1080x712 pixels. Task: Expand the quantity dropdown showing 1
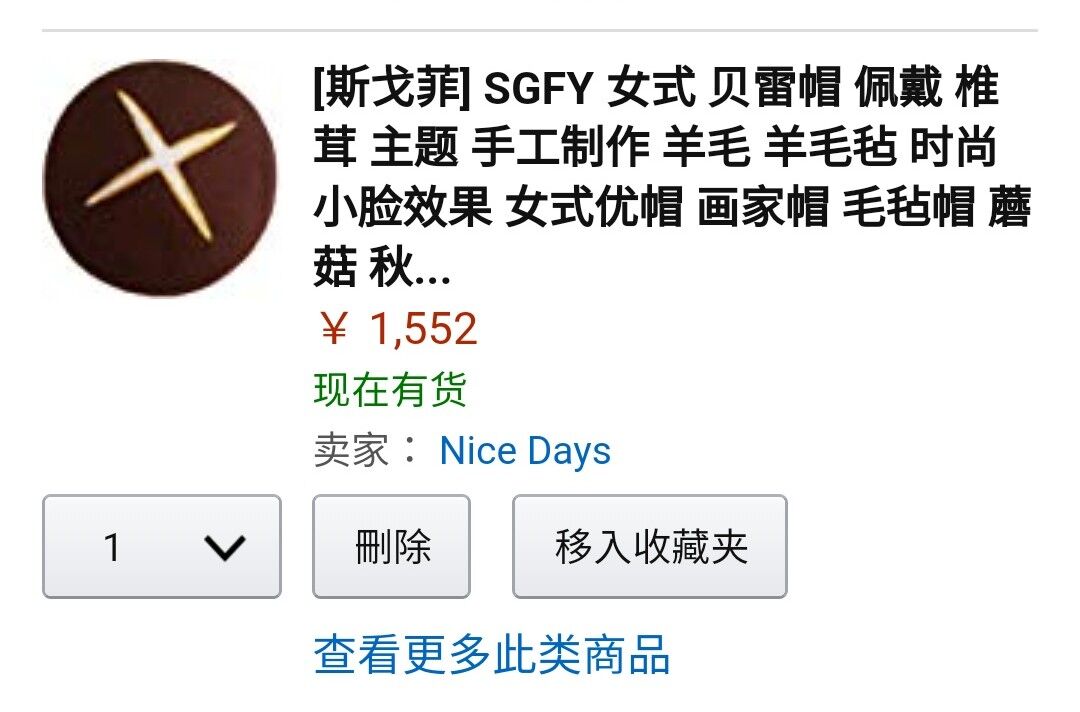tap(162, 546)
